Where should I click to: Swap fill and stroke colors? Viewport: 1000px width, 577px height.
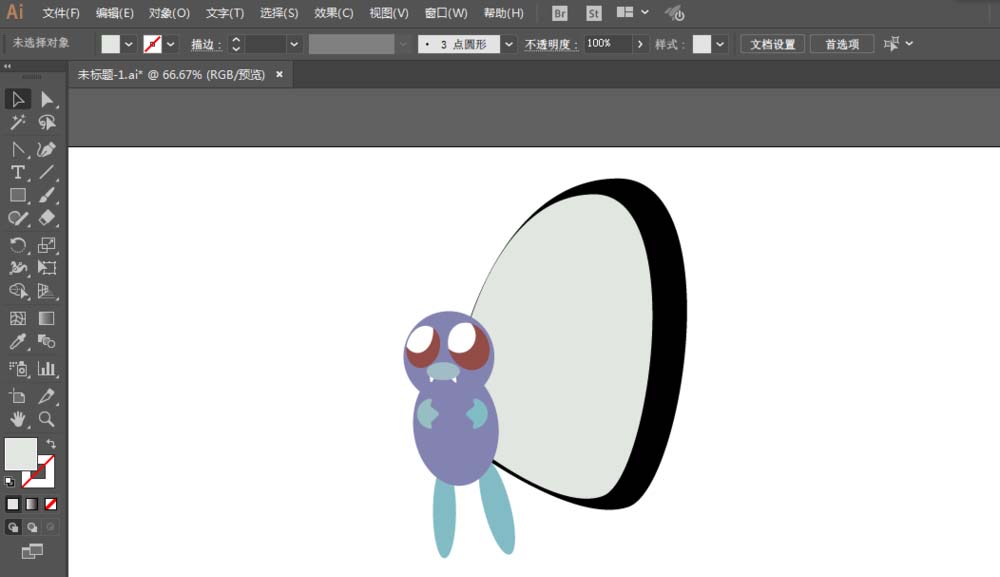pos(51,444)
